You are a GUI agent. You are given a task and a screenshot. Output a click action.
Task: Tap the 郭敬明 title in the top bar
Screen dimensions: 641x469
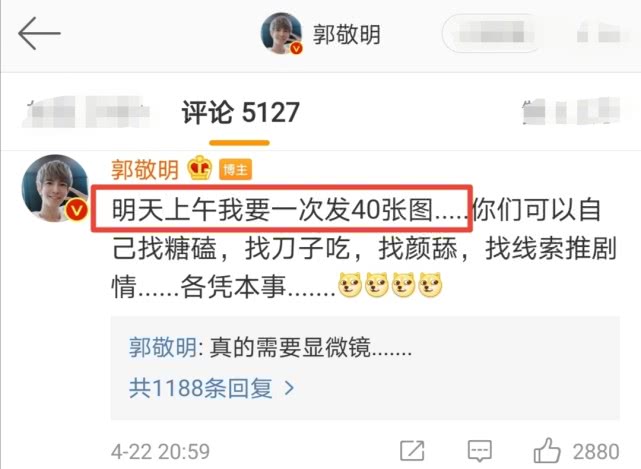coord(347,34)
